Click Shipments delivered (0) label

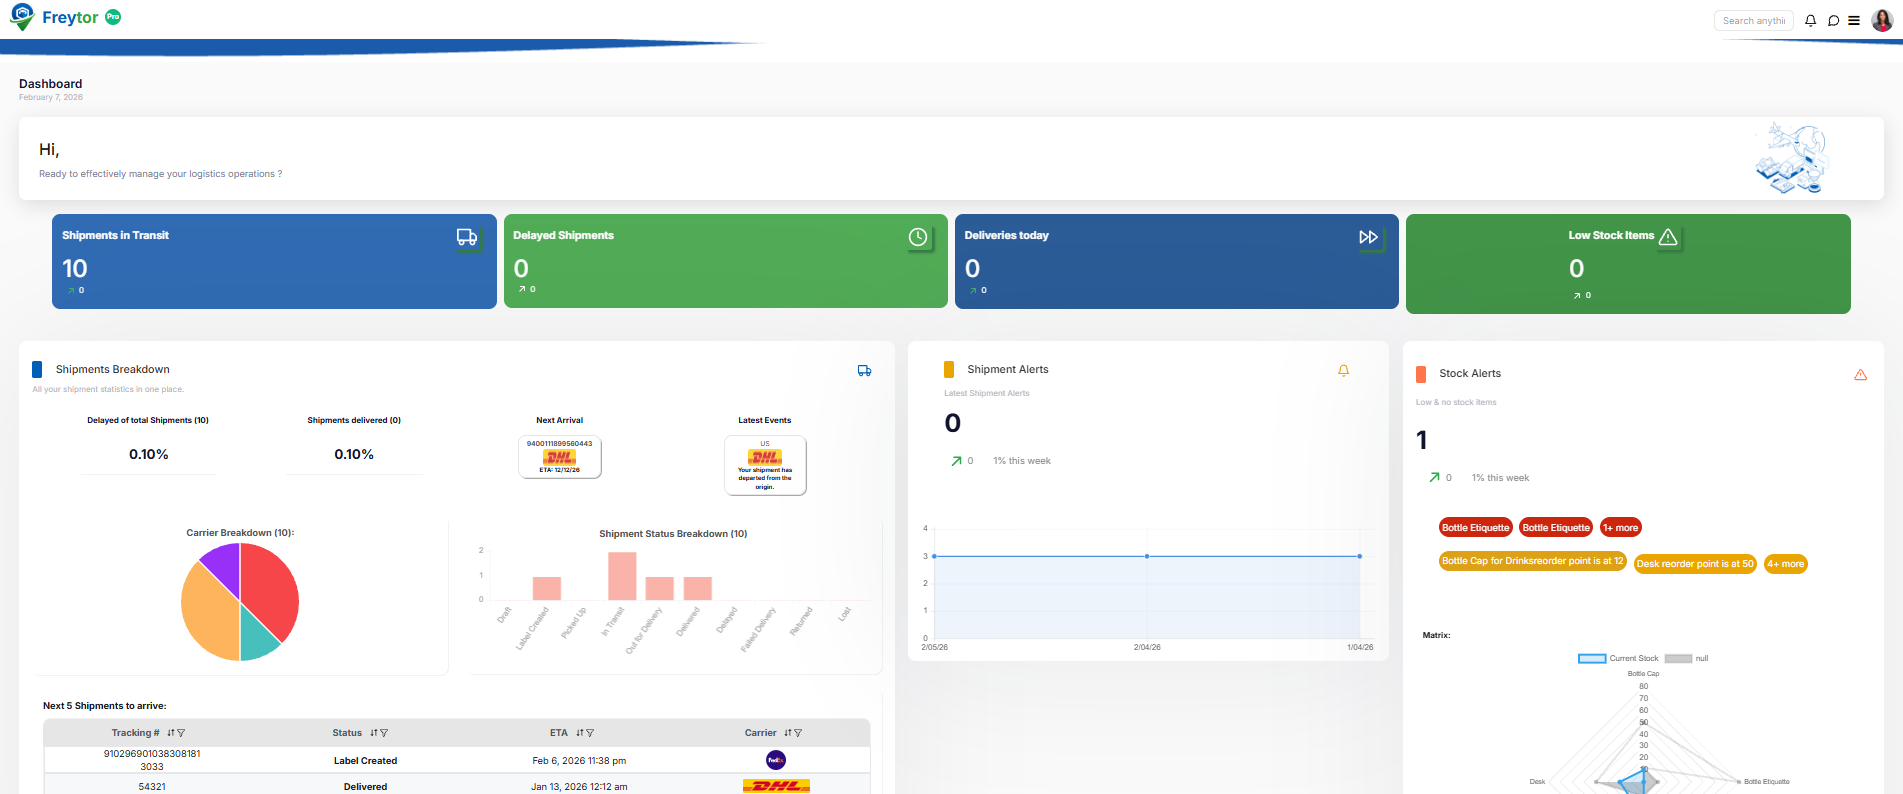tap(354, 420)
